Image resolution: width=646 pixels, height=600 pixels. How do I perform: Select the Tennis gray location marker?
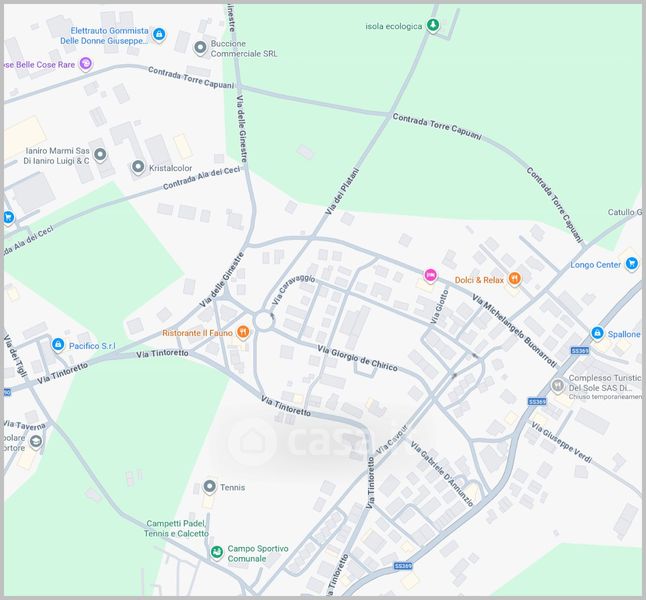210,487
